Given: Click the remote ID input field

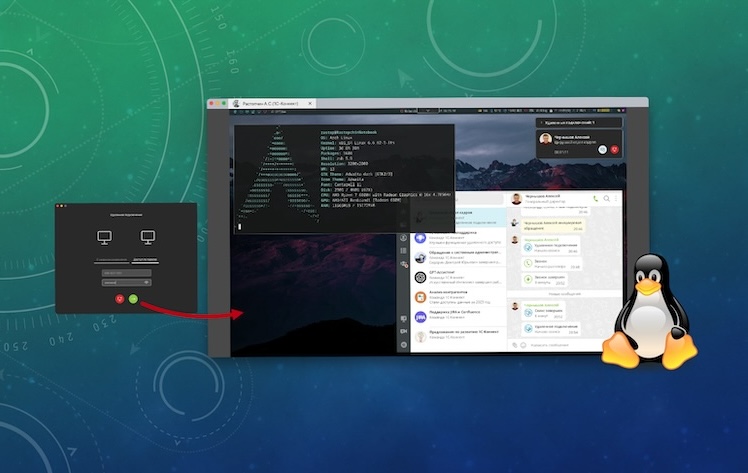Looking at the screenshot, I should point(125,272).
